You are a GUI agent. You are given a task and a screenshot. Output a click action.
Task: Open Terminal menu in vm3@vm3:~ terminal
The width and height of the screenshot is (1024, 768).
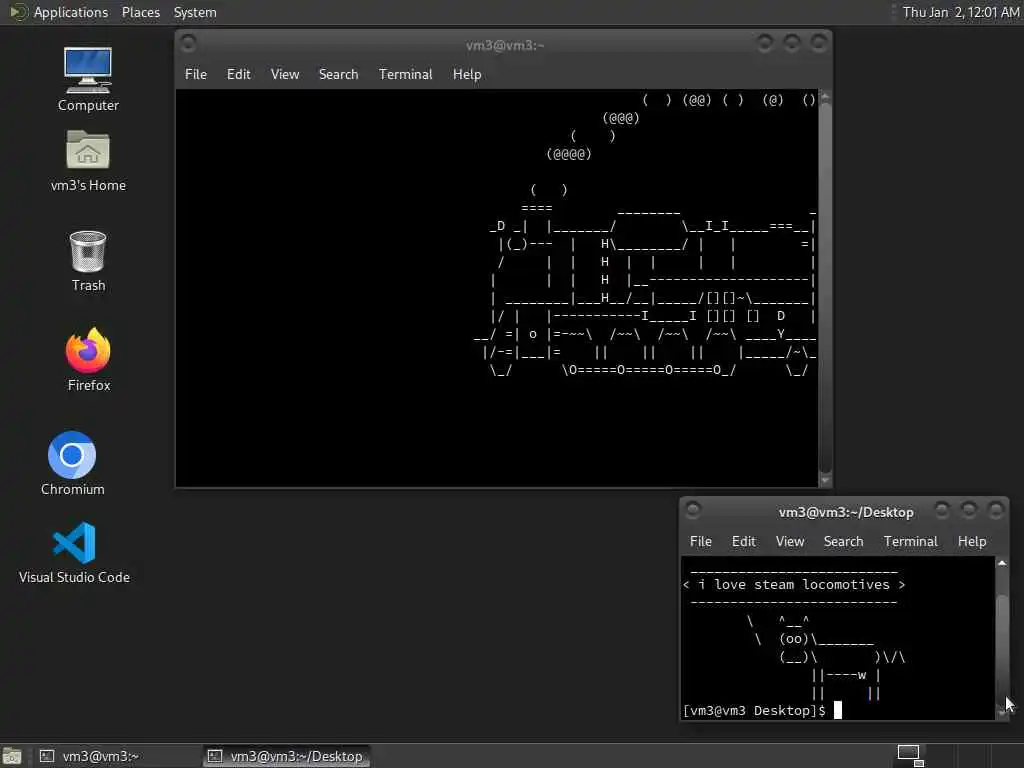(x=406, y=74)
